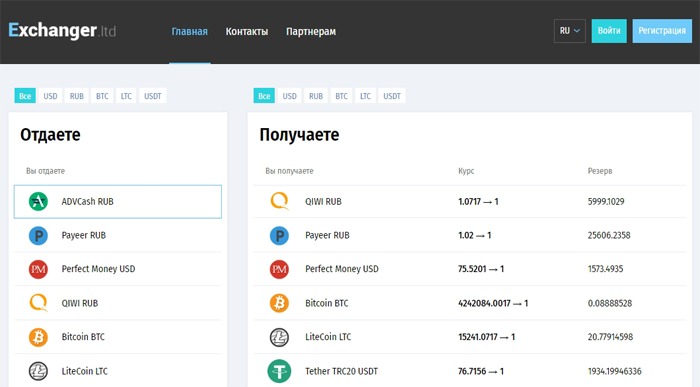Click the Payeer RUB icon in Отдаете list
The image size is (700, 387).
pyautogui.click(x=38, y=235)
